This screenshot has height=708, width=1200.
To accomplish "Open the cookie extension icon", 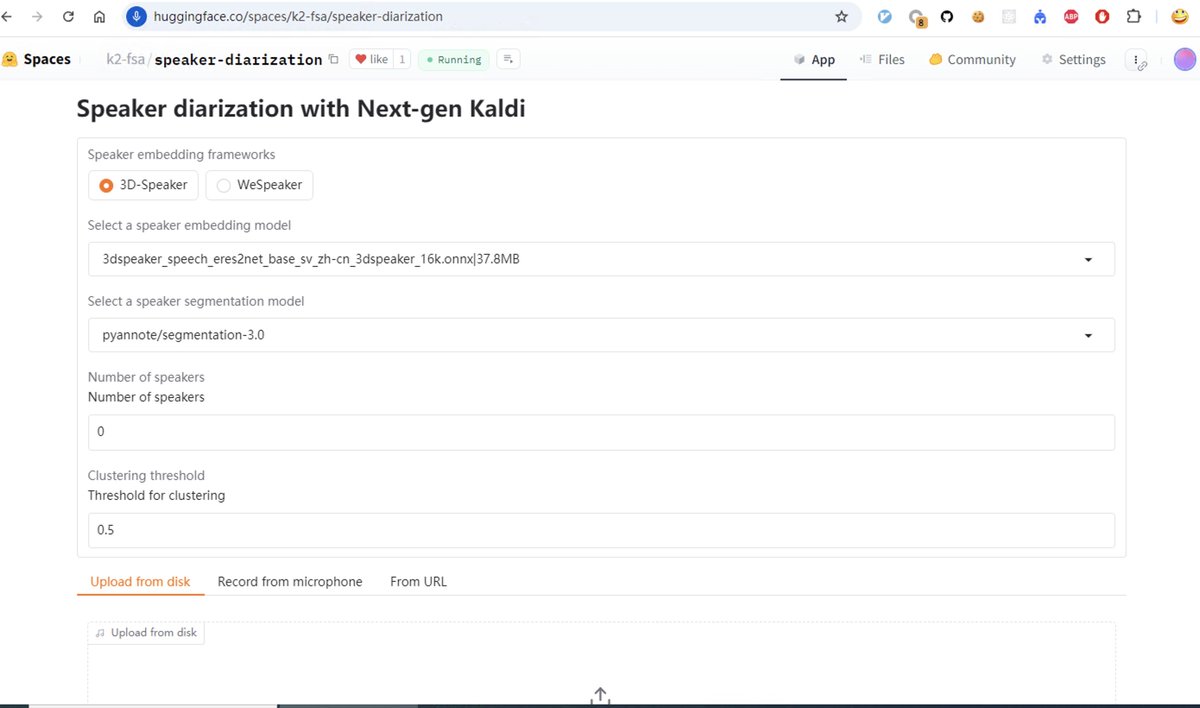I will click(x=979, y=17).
